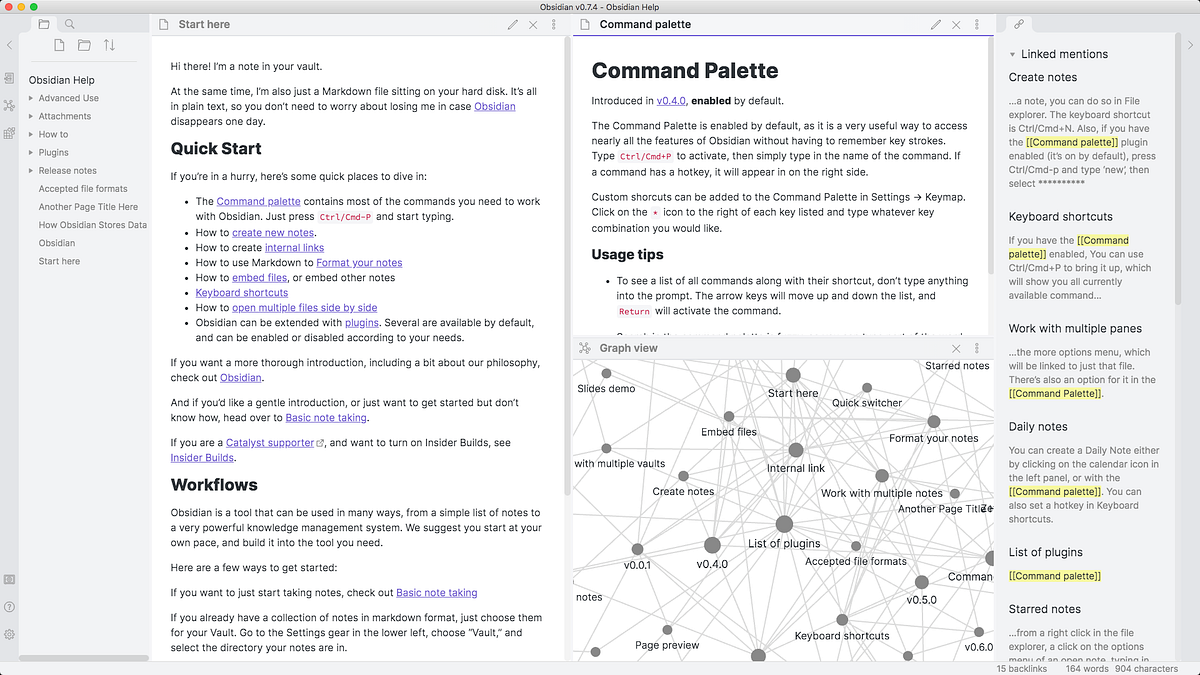Screen dimensions: 1200x675
Task: Collapse the left sidebar with the chevron
Action: (x=9, y=45)
